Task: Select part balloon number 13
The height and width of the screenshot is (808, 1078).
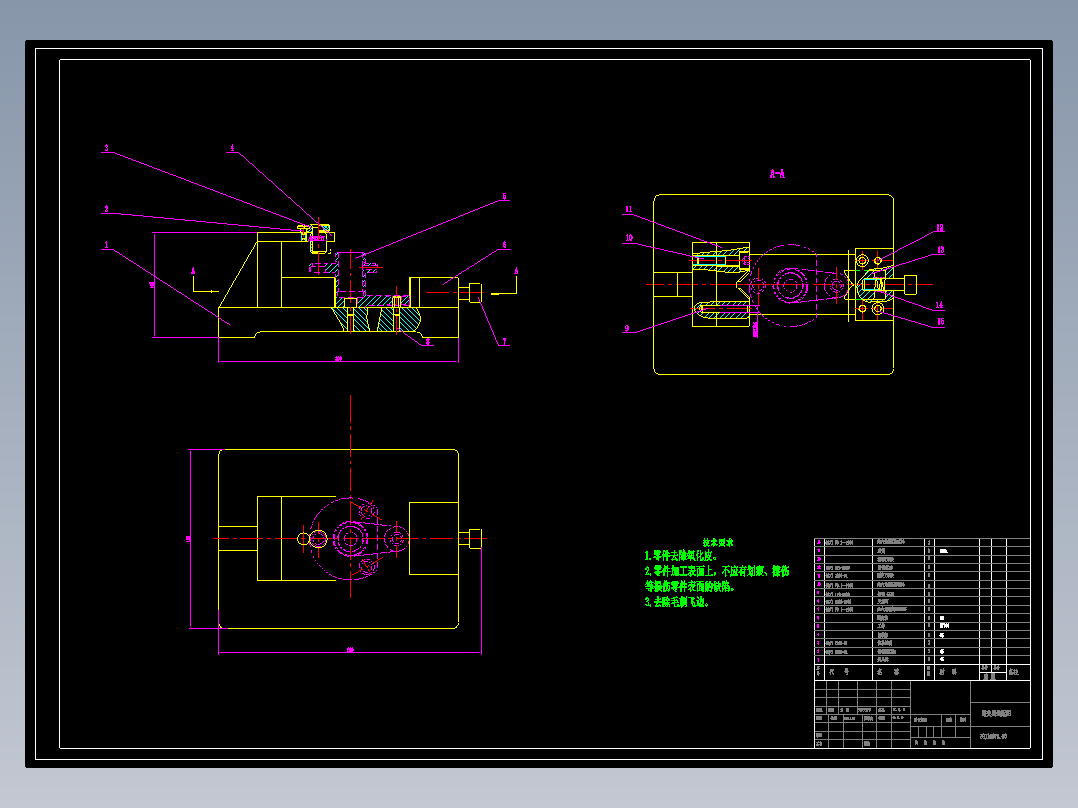Action: tap(940, 250)
